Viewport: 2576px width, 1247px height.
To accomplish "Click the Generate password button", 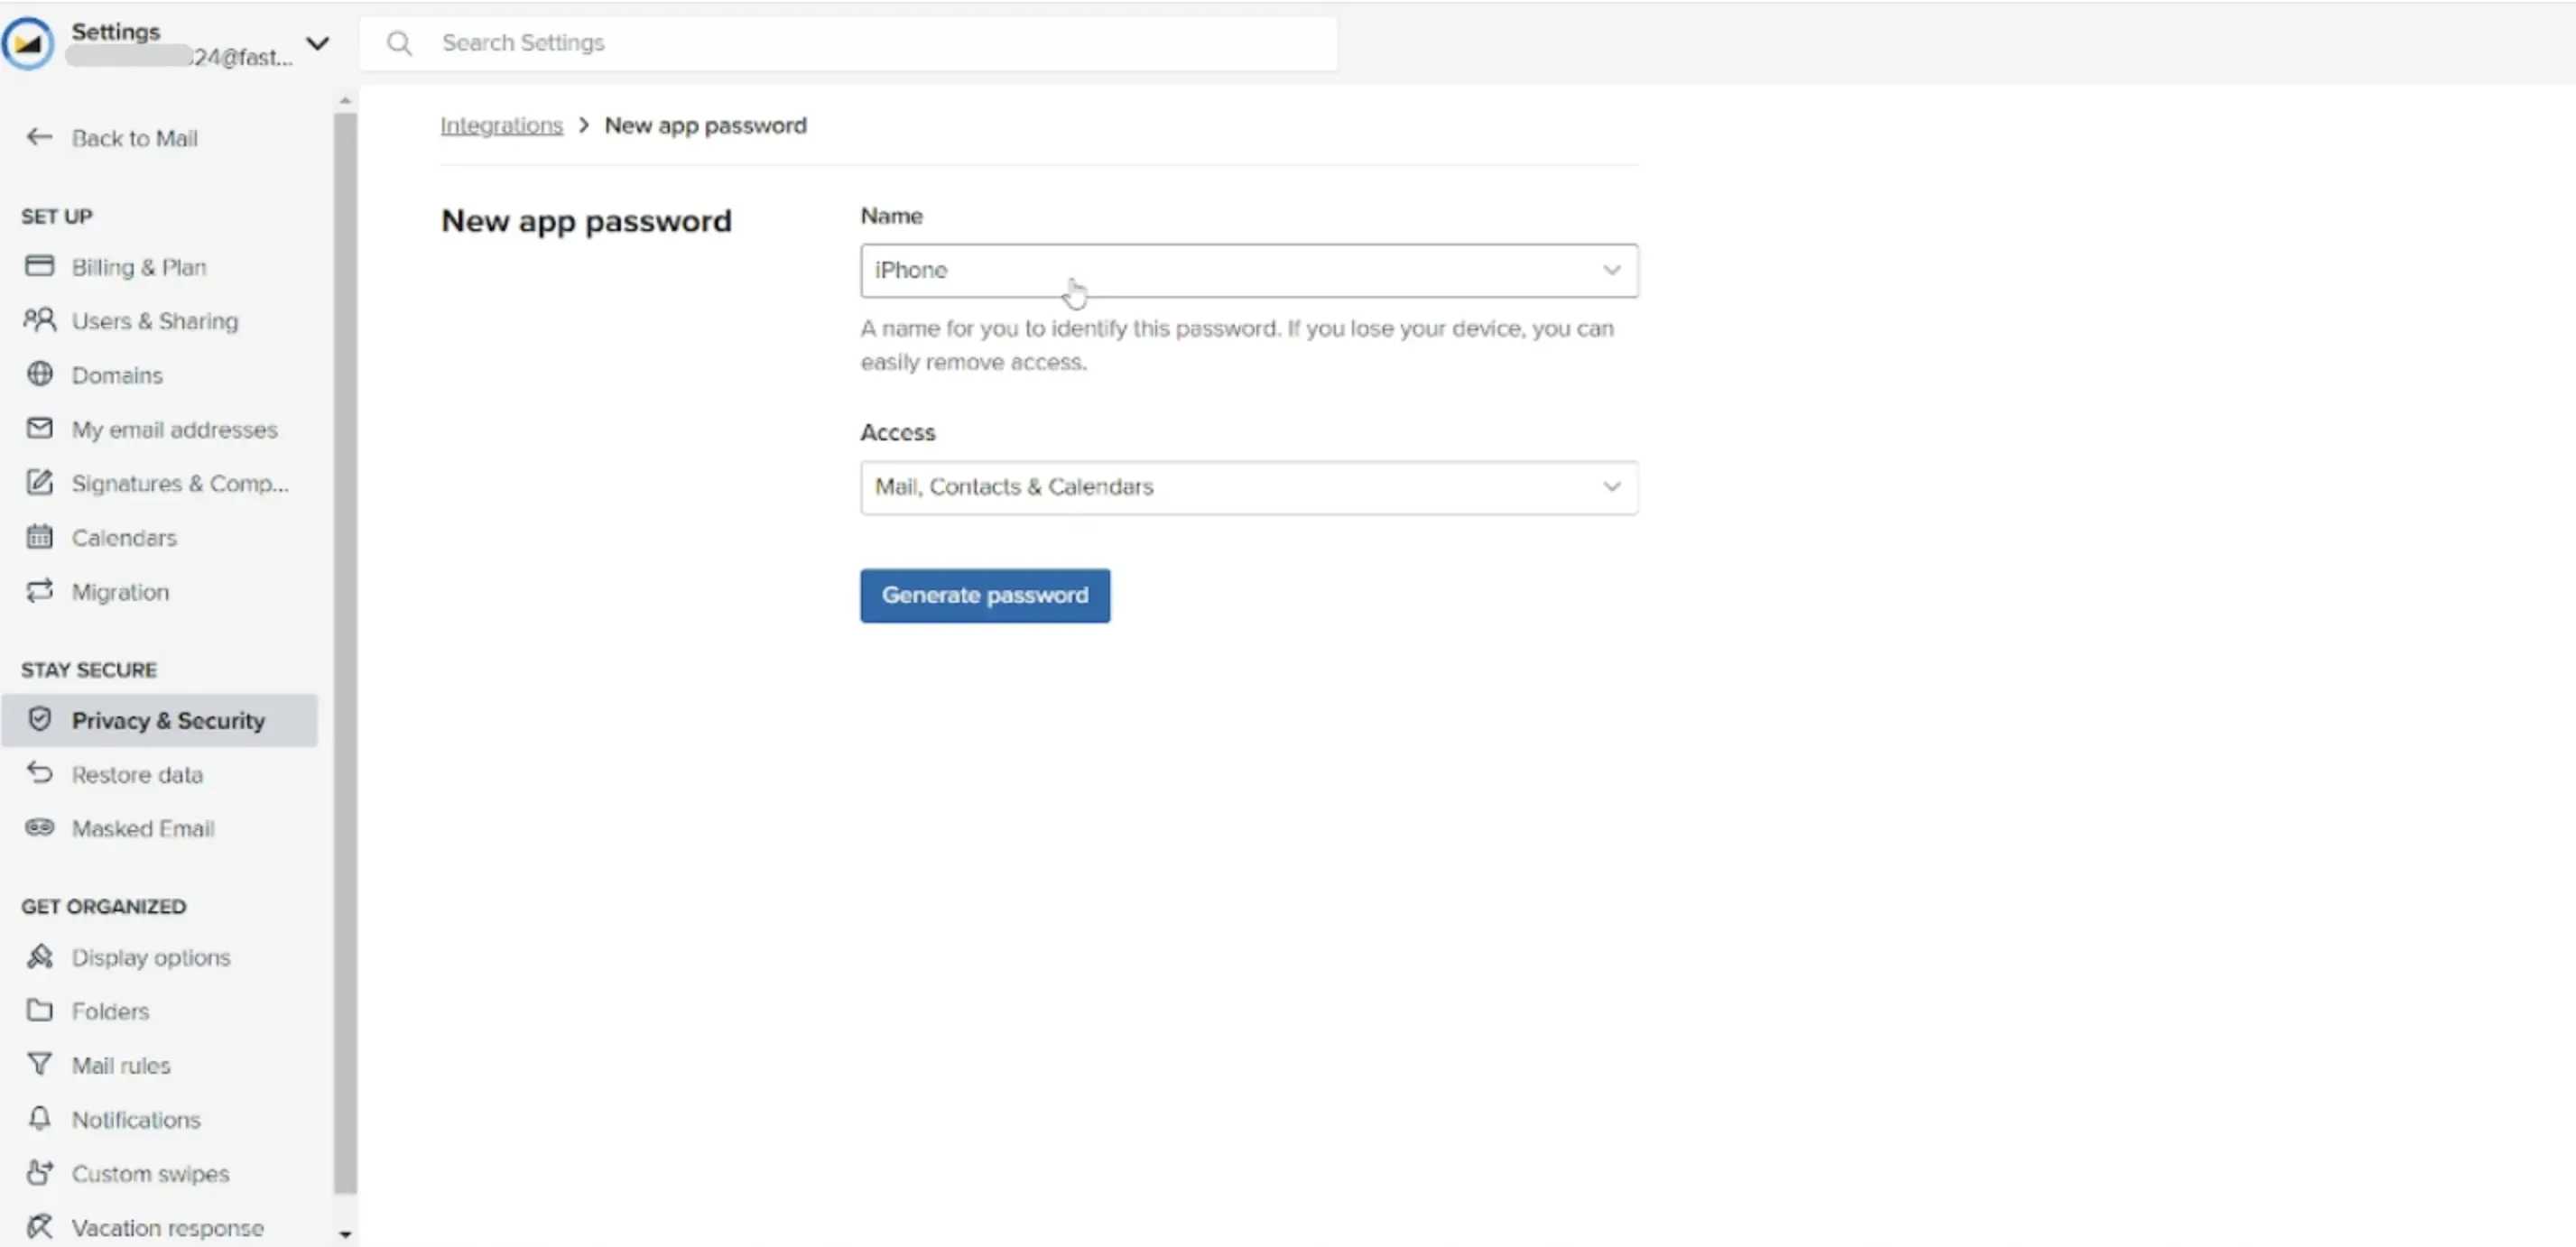I will 985,595.
